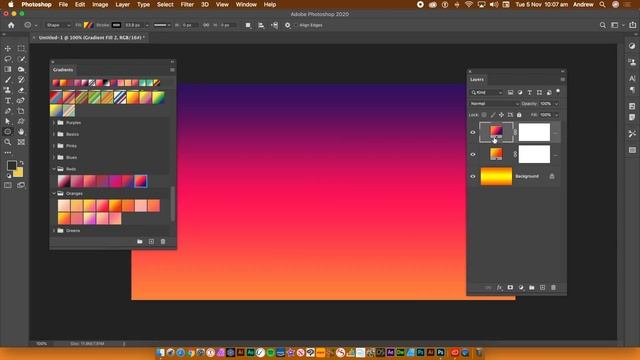Create new adjustment layer half-circle icon
Image resolution: width=640 pixels, height=360 pixels.
point(521,288)
